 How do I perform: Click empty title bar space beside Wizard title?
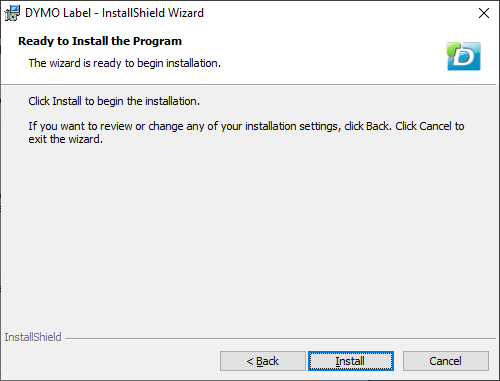pos(333,13)
